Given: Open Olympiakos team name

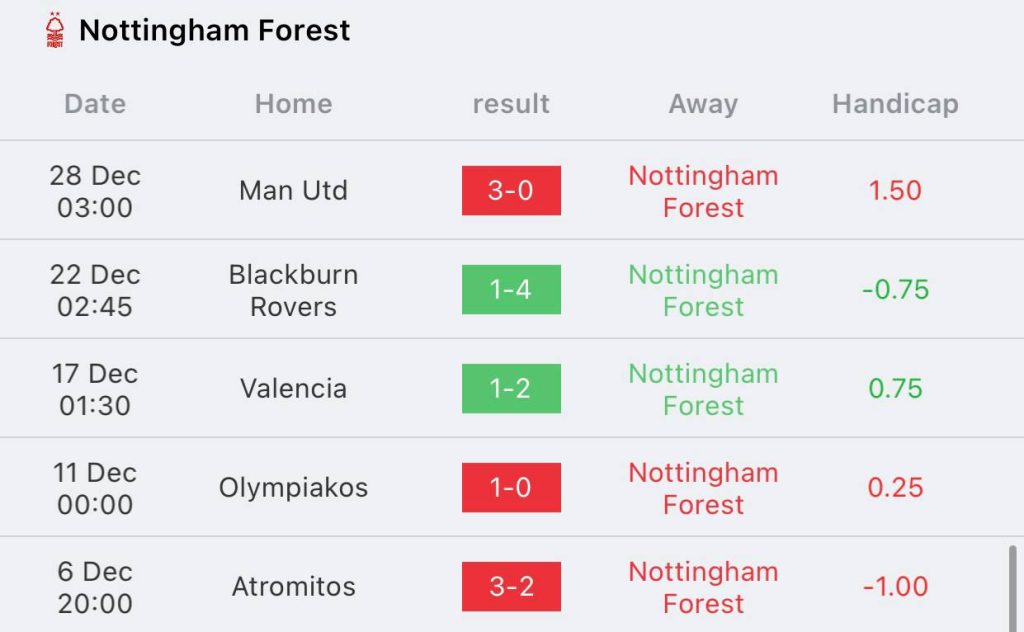Looking at the screenshot, I should pyautogui.click(x=293, y=488).
